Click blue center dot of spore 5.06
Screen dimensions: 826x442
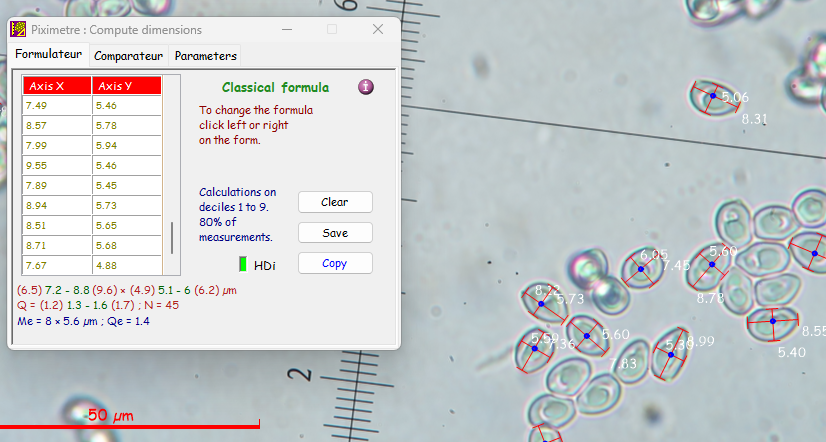pos(713,97)
